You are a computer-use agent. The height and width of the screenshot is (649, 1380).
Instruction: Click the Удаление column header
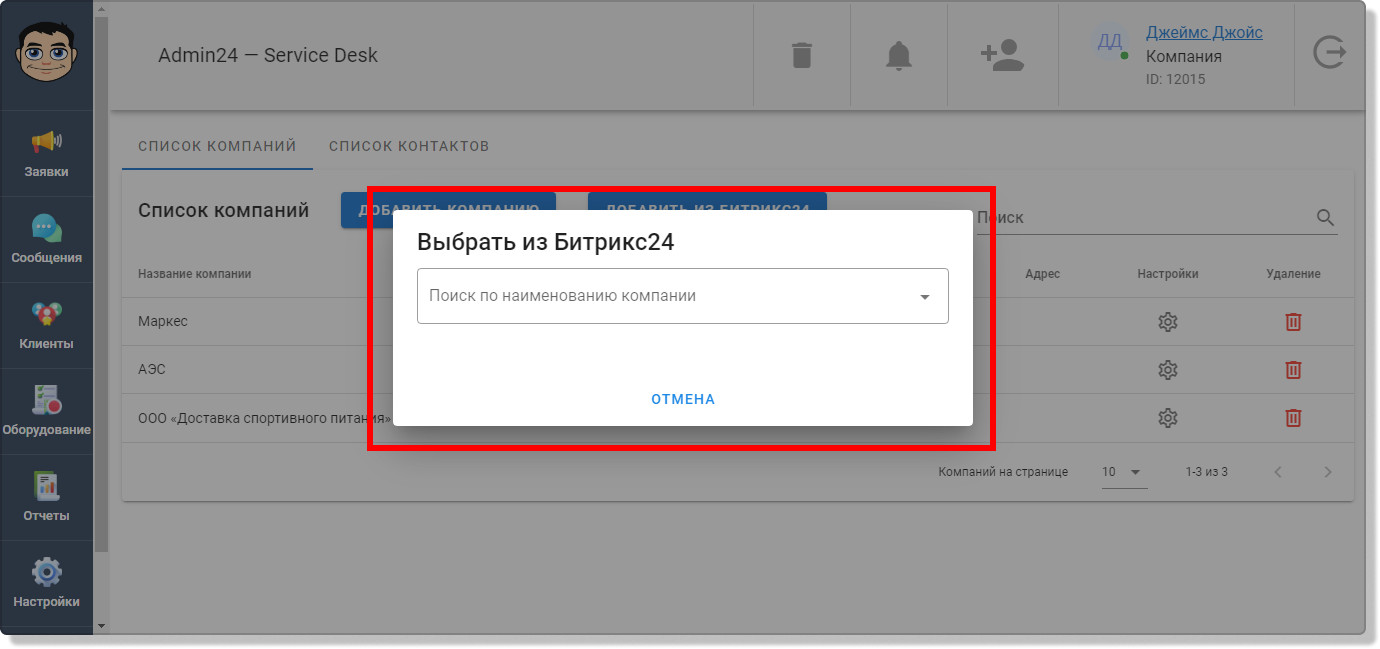[x=1293, y=274]
